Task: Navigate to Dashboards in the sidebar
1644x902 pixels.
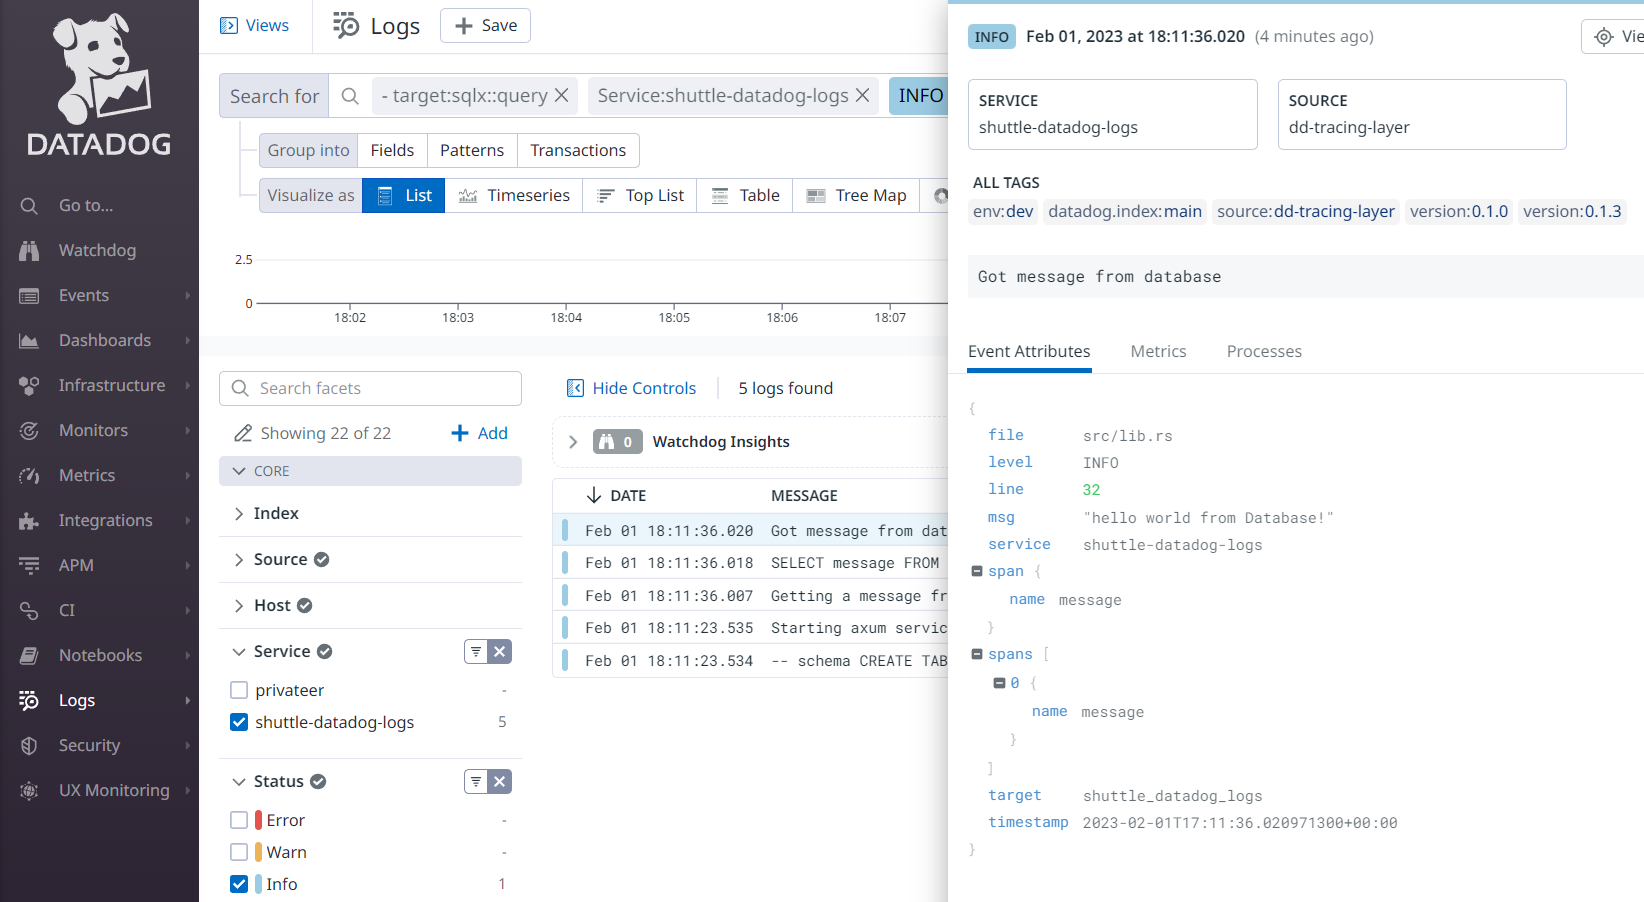Action: click(106, 340)
